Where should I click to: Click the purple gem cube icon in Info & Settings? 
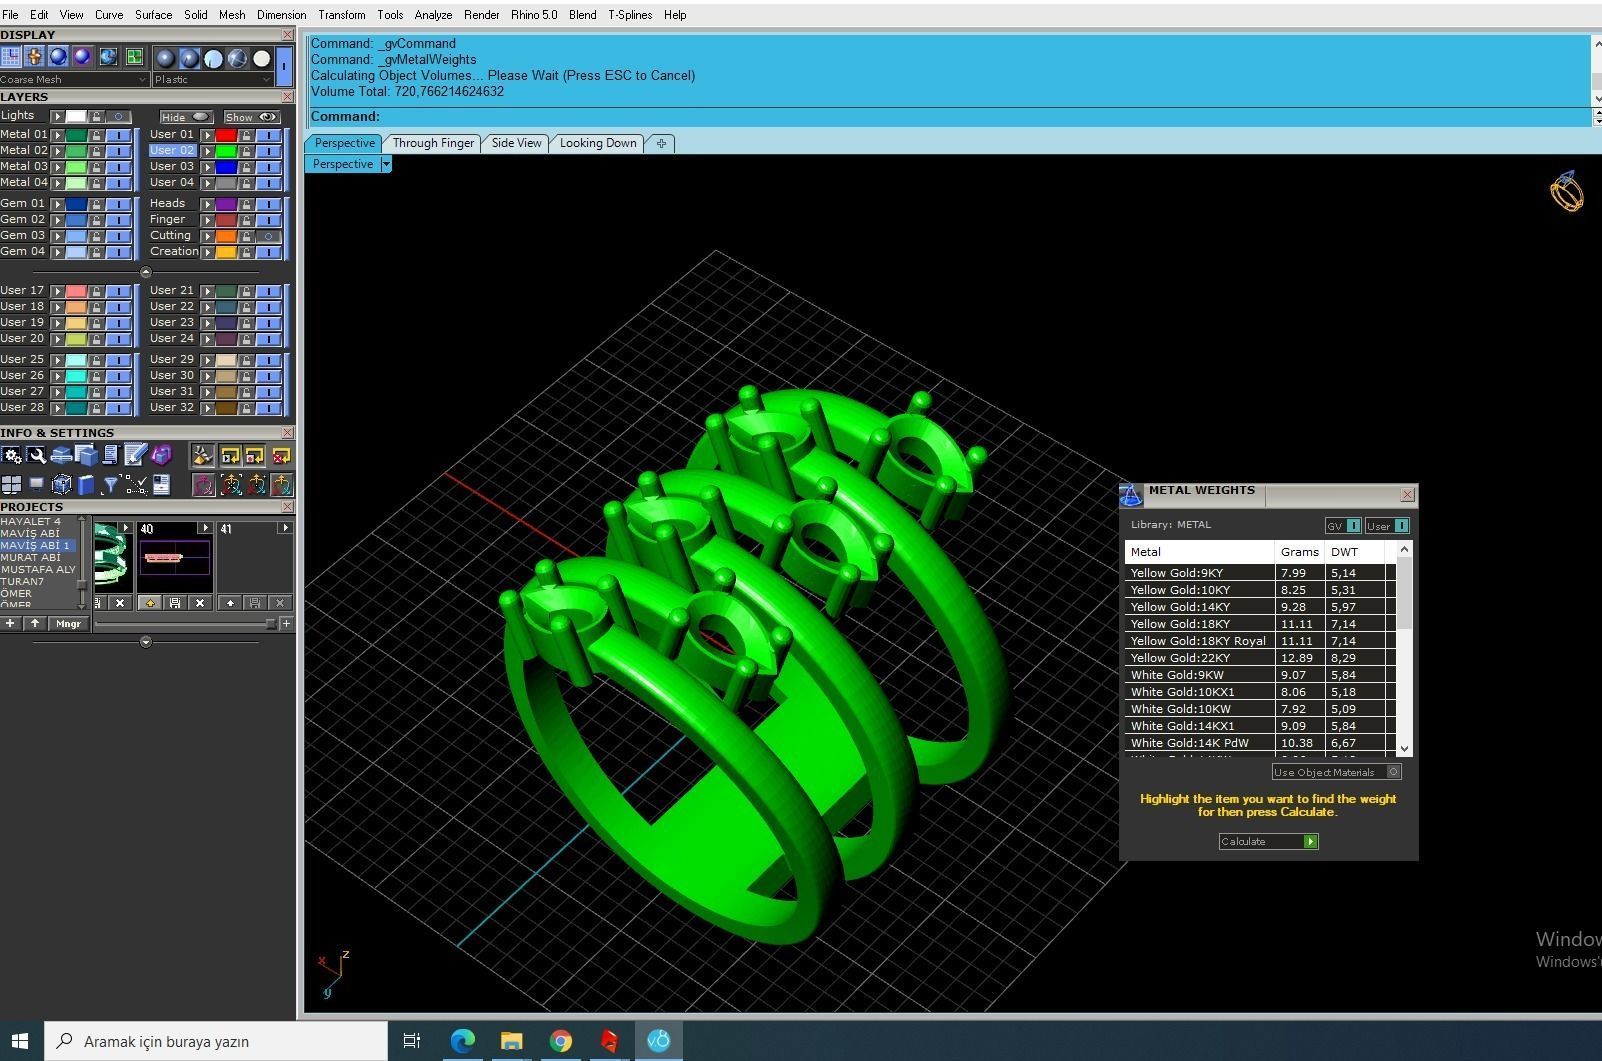pyautogui.click(x=160, y=456)
